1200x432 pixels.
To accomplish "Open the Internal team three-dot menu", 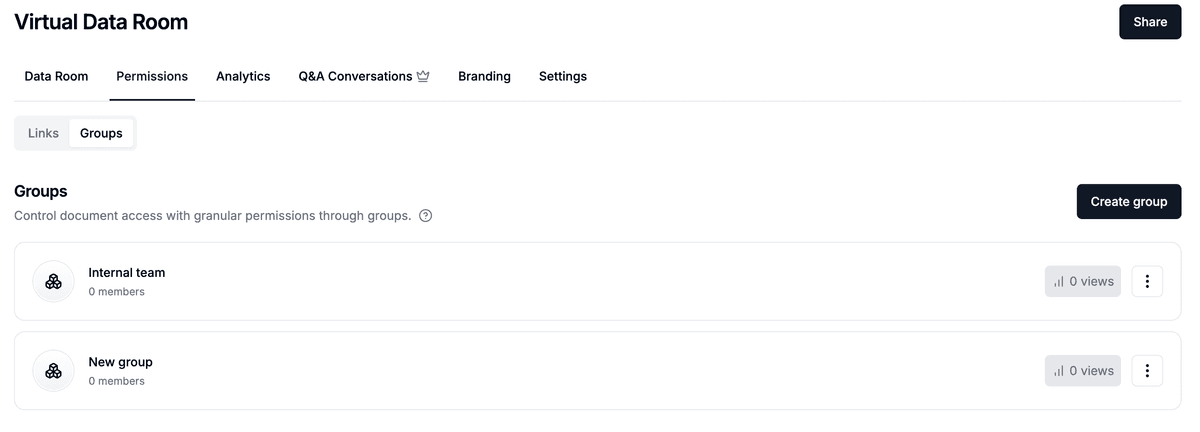I will click(x=1147, y=282).
